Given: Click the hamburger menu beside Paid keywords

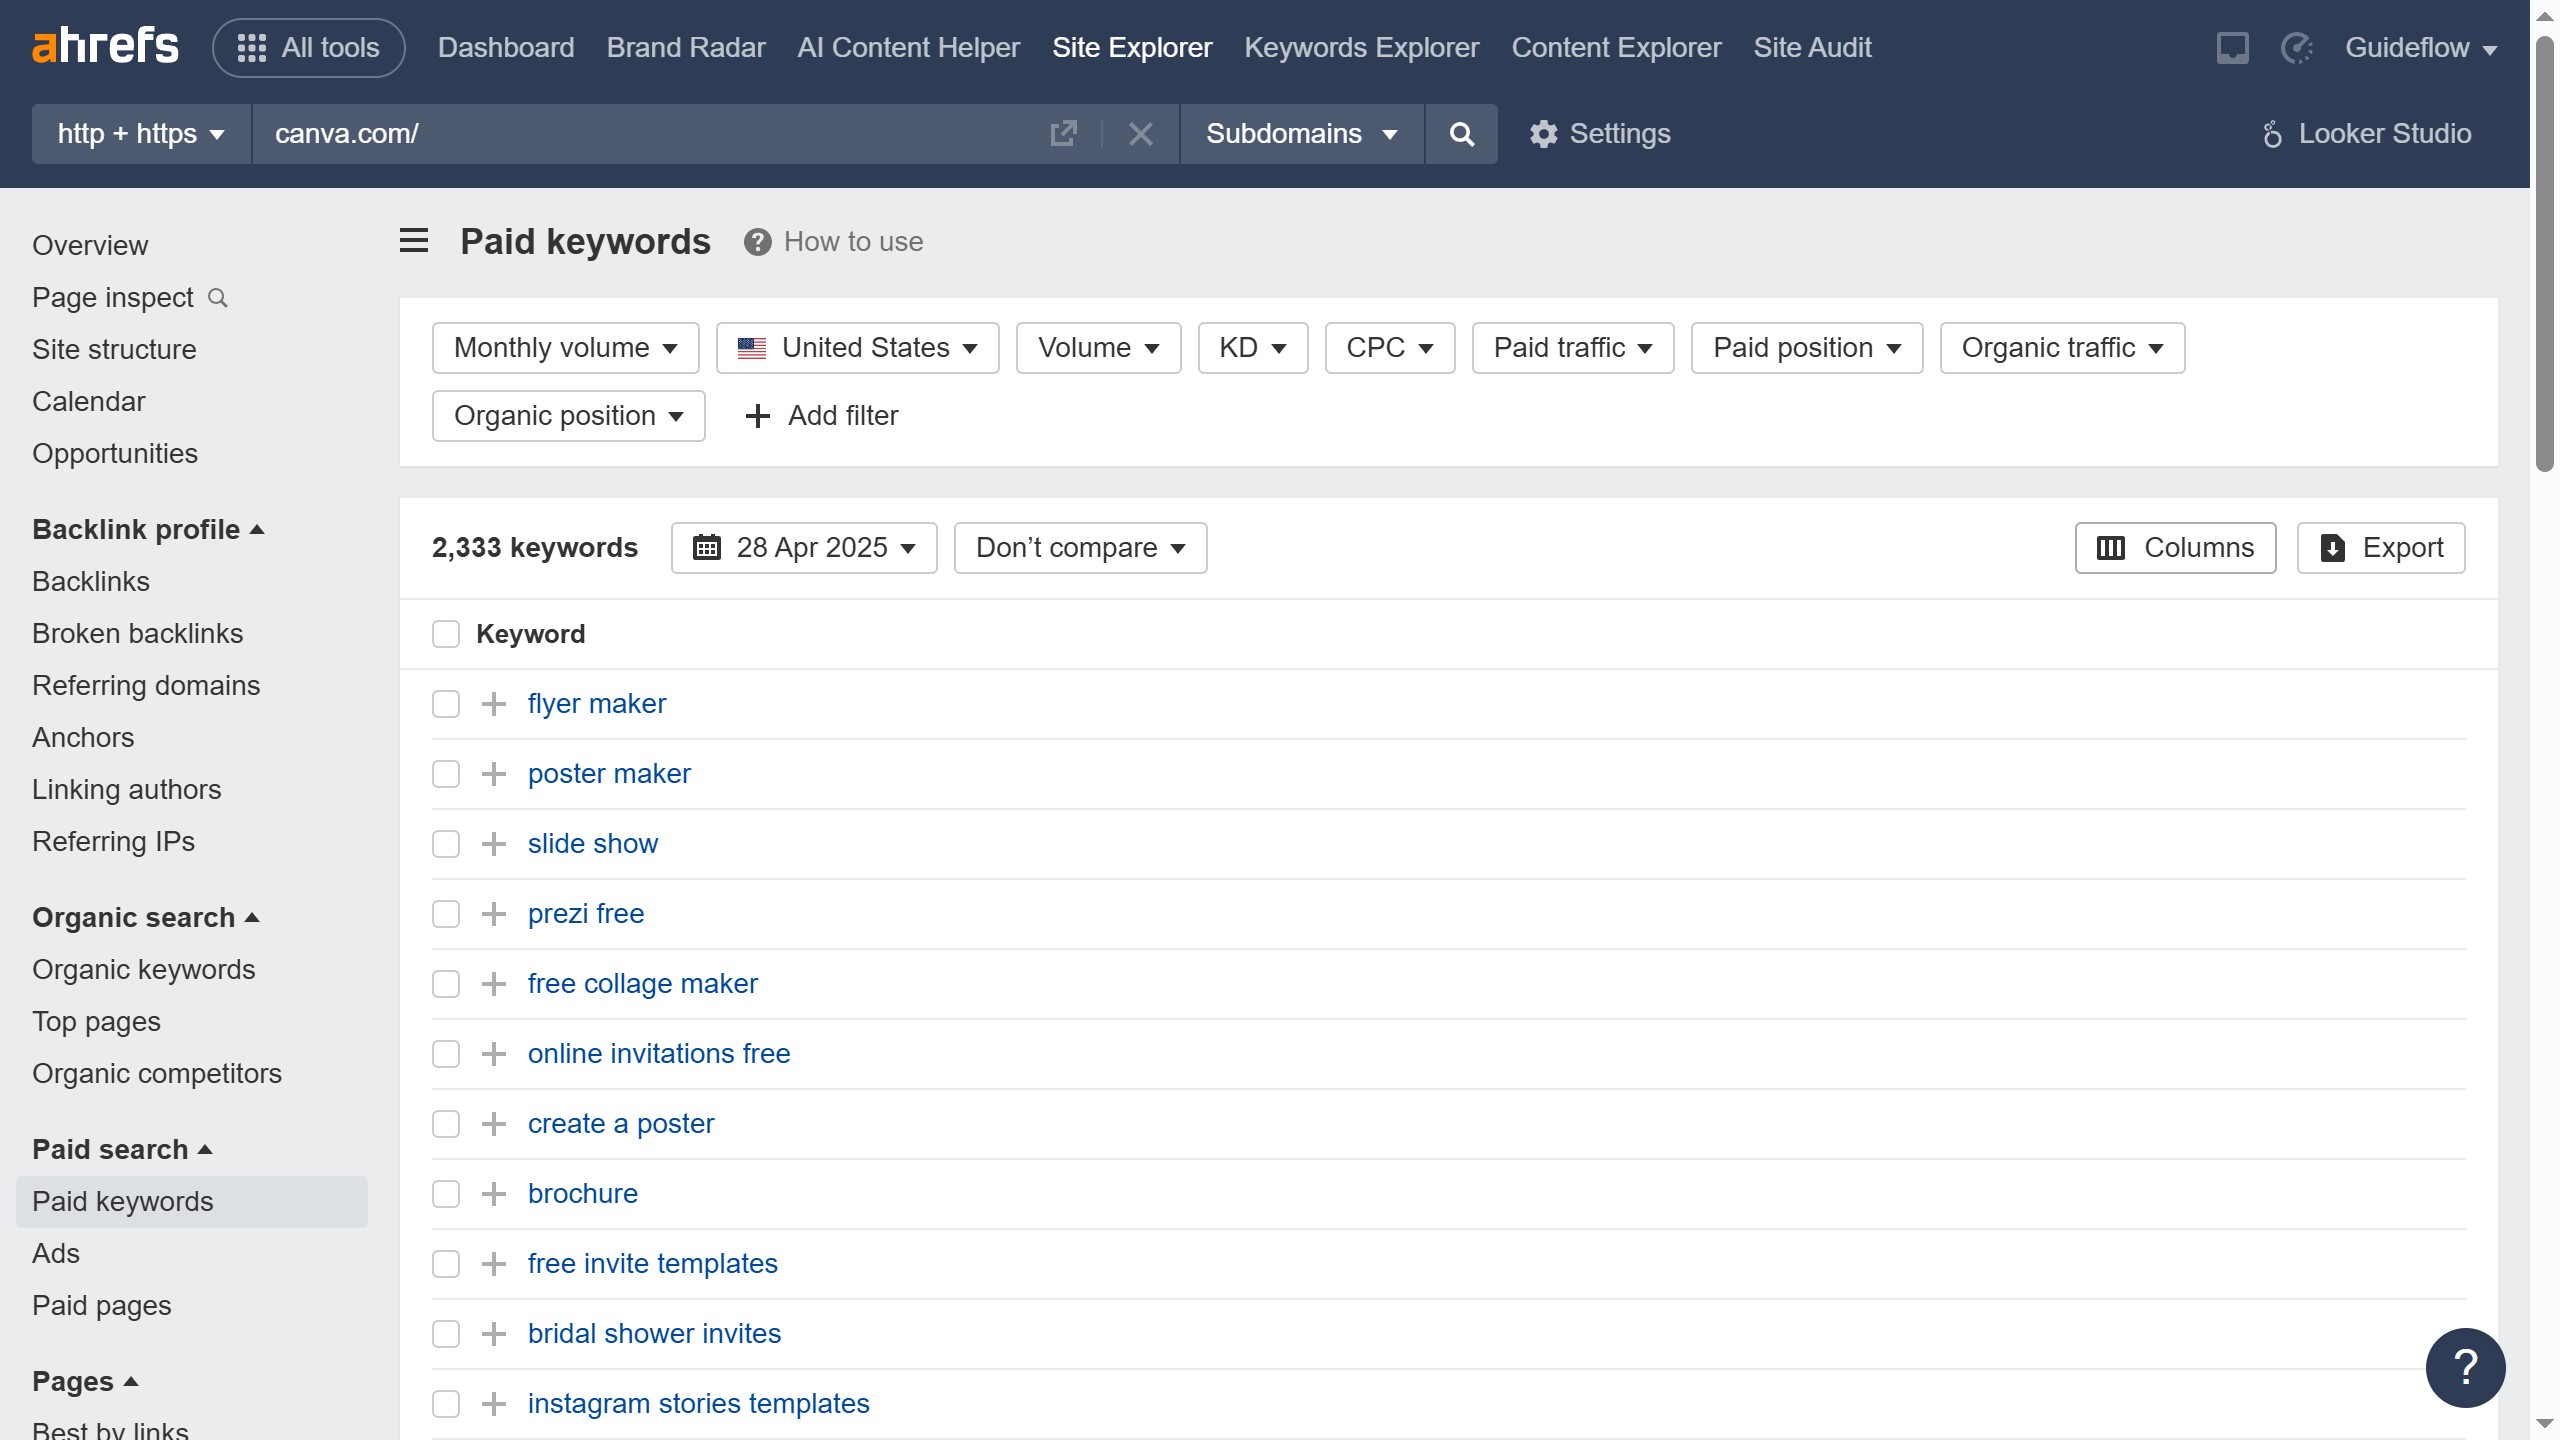Looking at the screenshot, I should click(414, 241).
